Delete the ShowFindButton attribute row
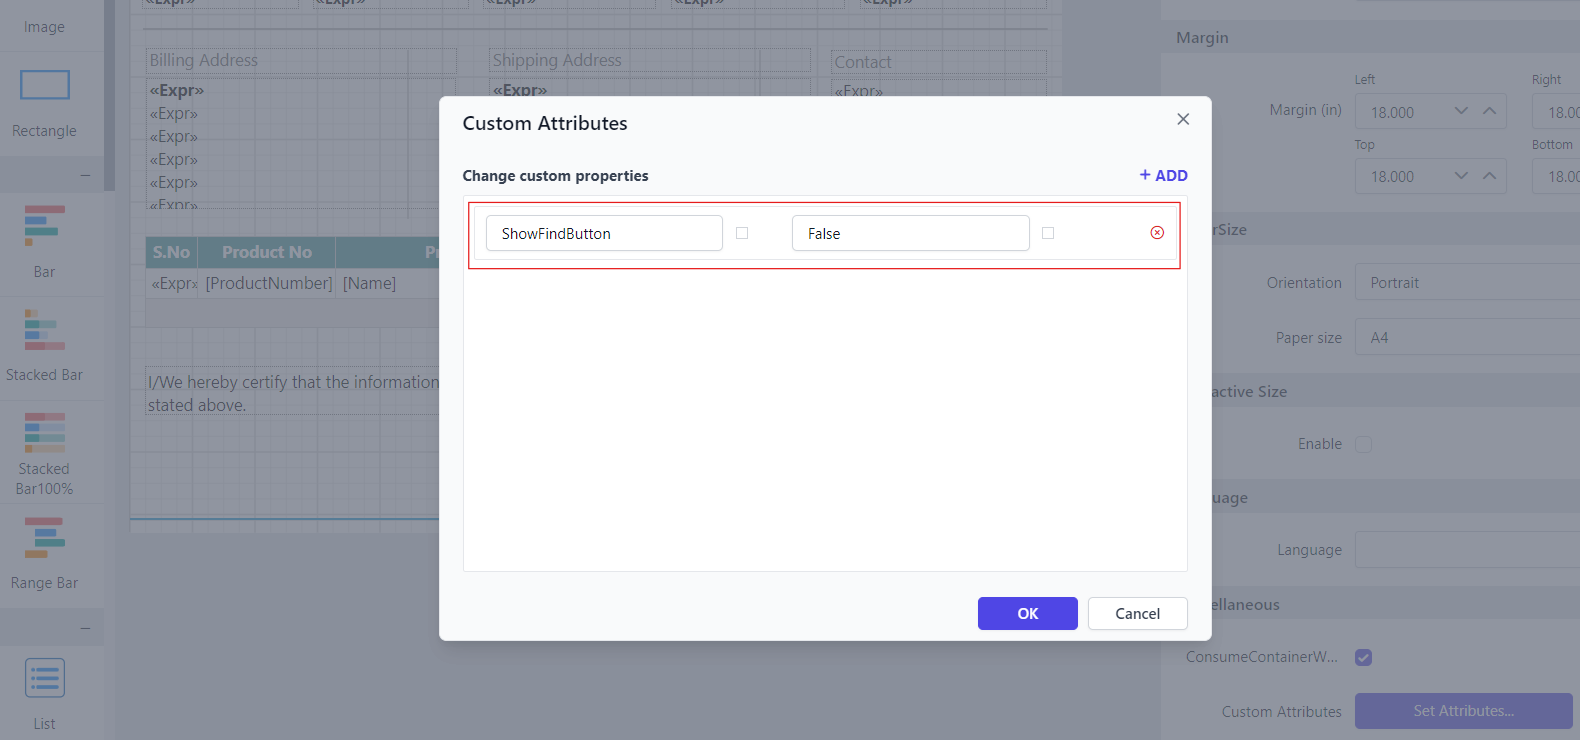Viewport: 1580px width, 740px height. (x=1157, y=233)
